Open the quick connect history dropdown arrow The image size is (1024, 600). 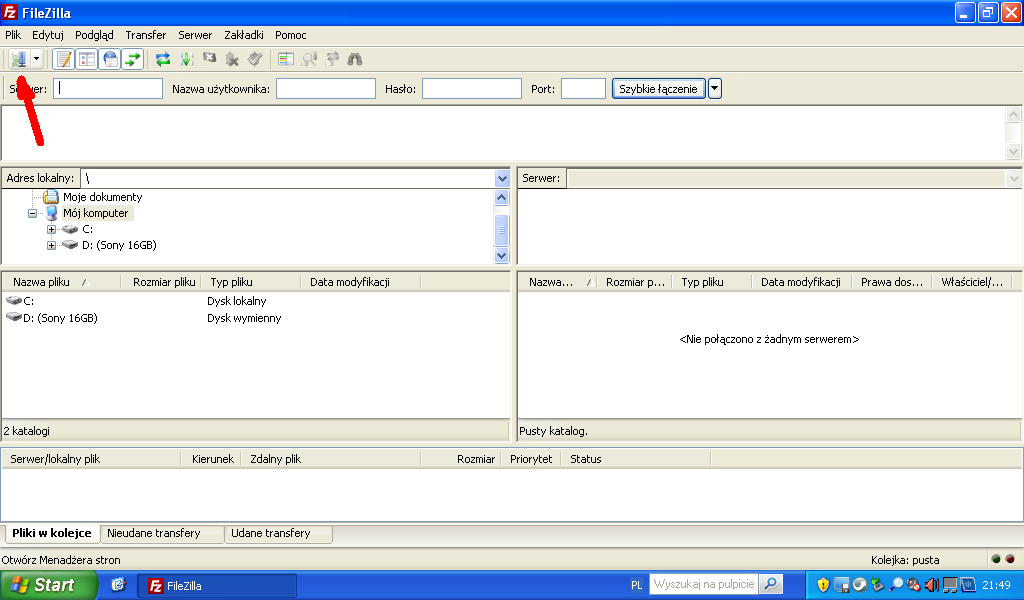click(x=714, y=89)
